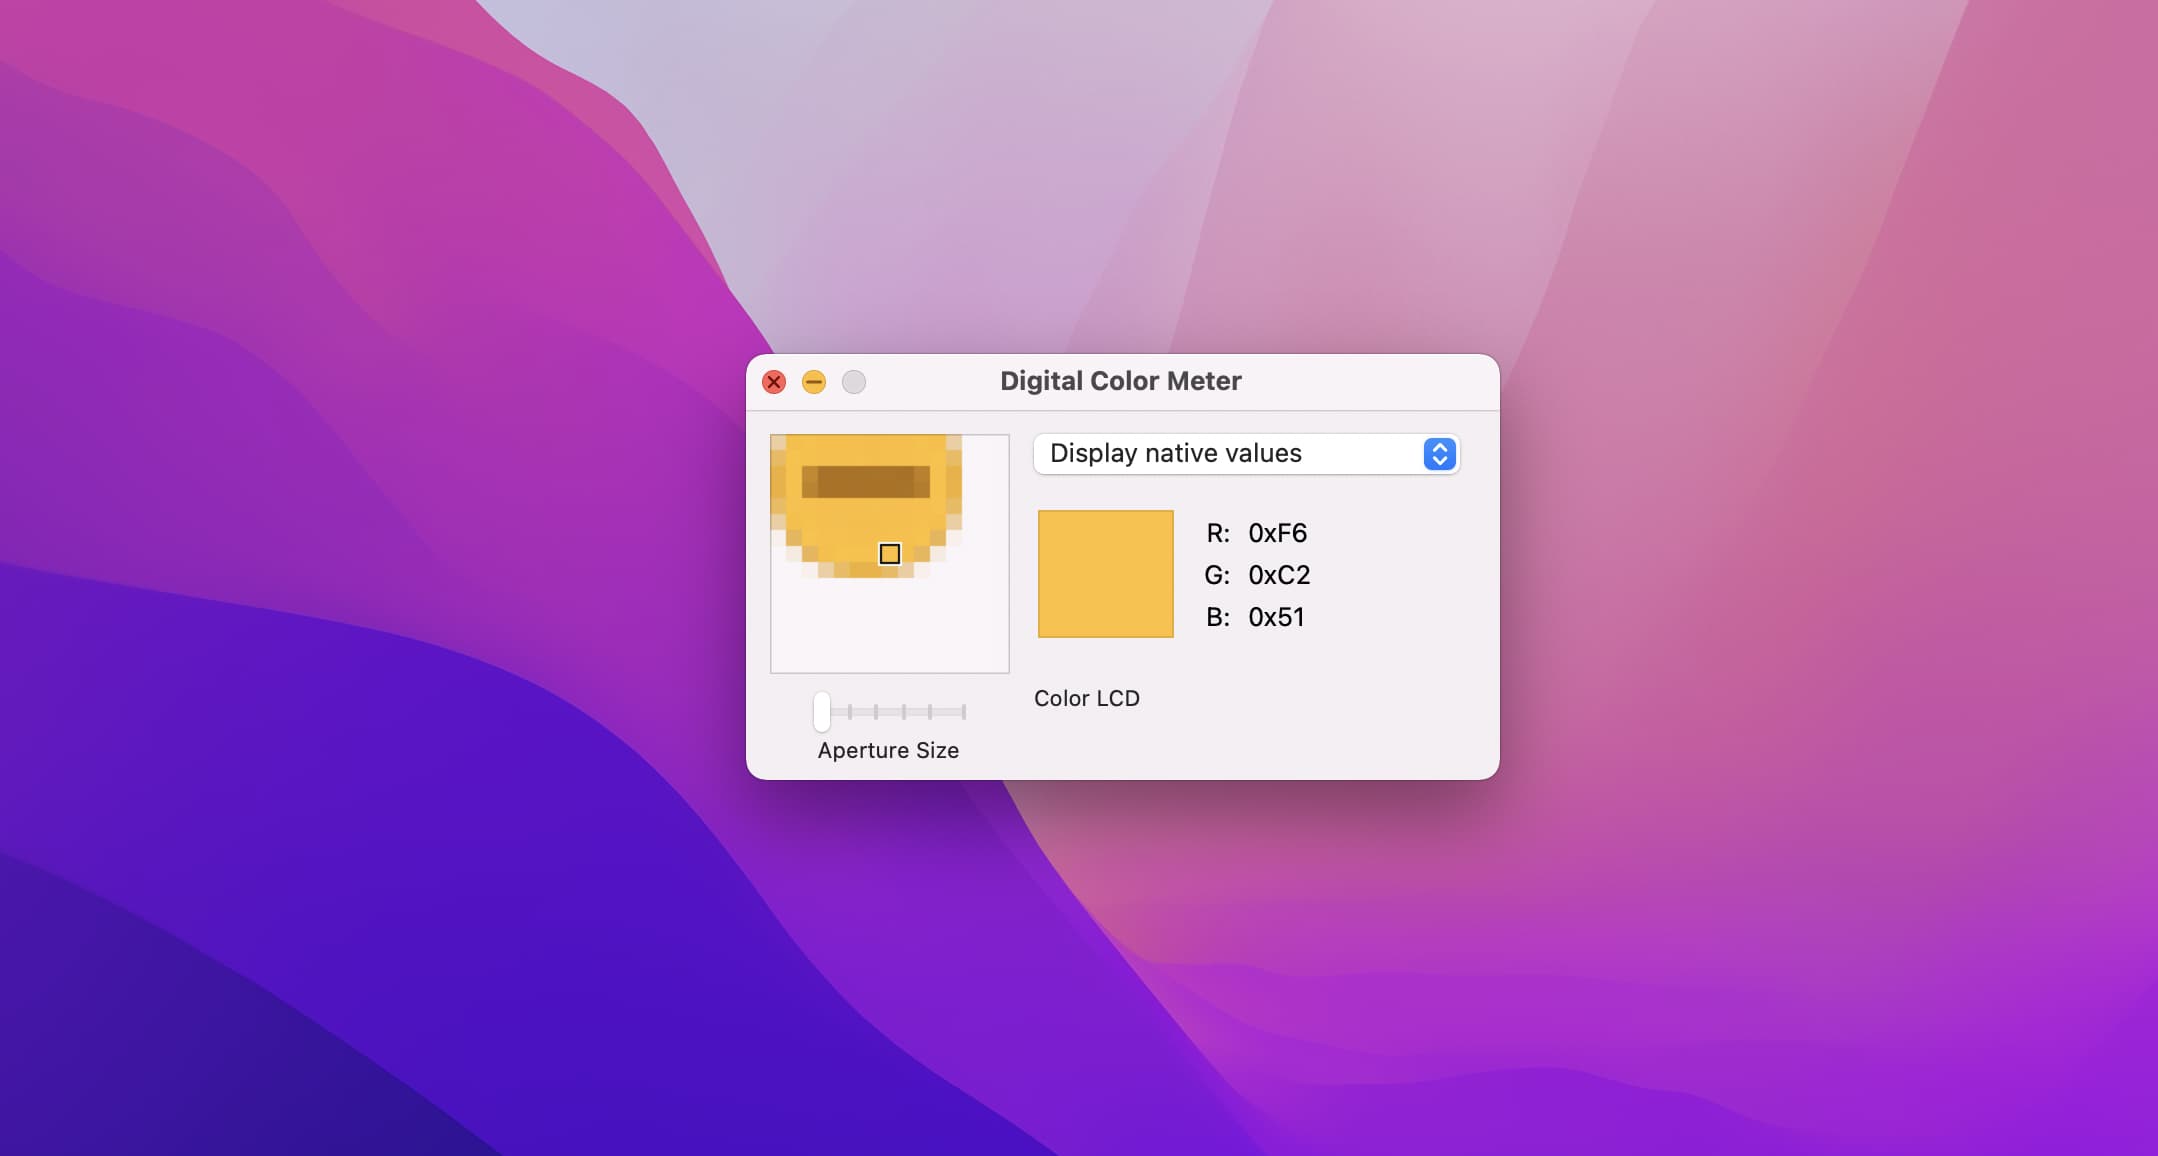Click the blue up-down chevron arrows
This screenshot has height=1156, width=2158.
pyautogui.click(x=1439, y=454)
